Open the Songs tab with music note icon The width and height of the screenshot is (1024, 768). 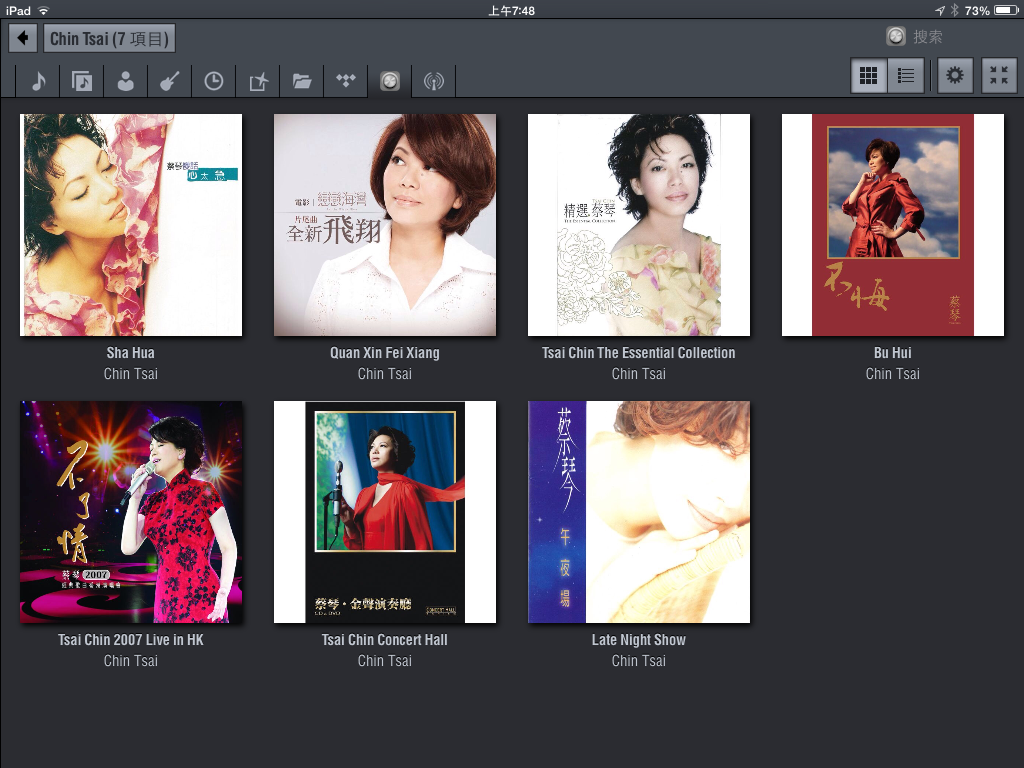(38, 81)
